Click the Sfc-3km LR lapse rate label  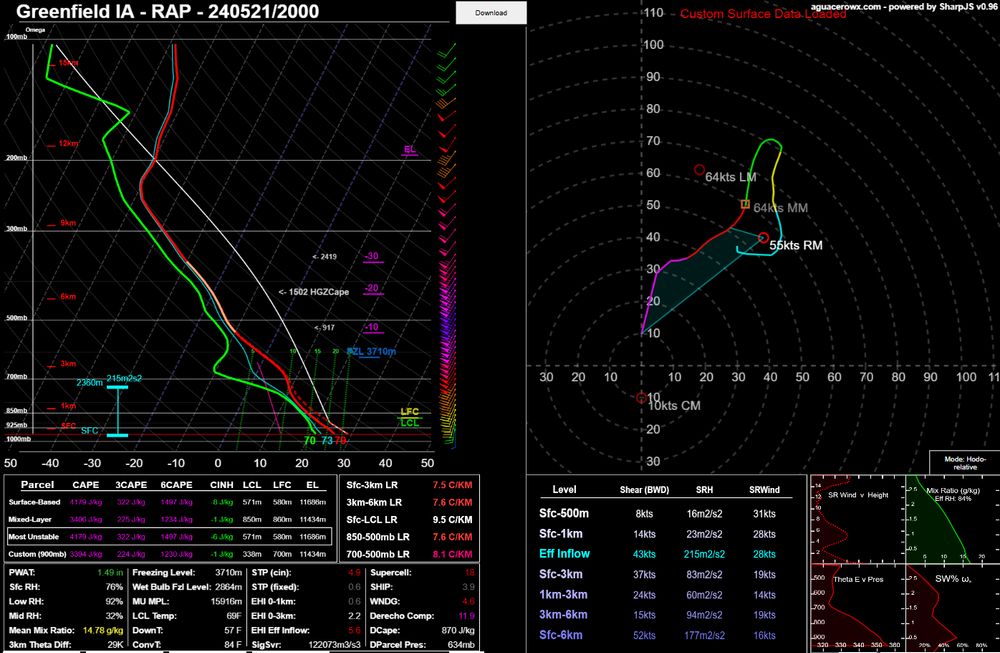pyautogui.click(x=371, y=485)
